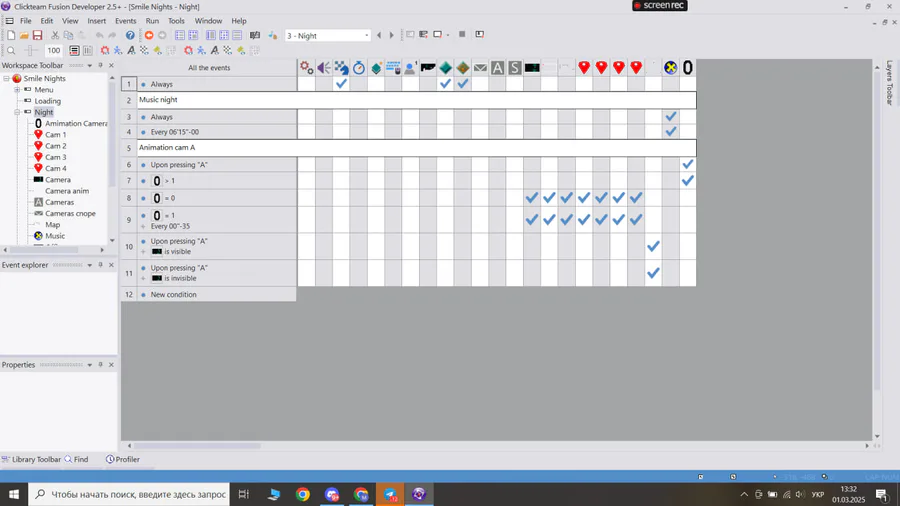The width and height of the screenshot is (900, 506).
Task: Click the previous frame arrow
Action: pos(379,36)
